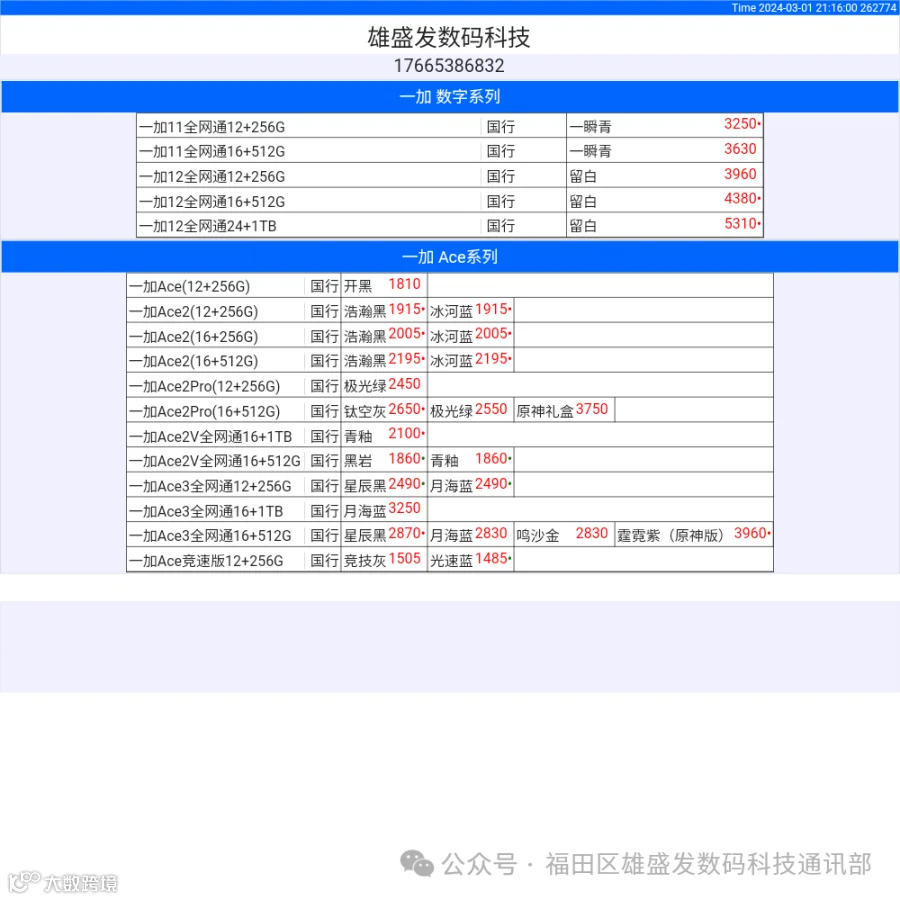This screenshot has height=900, width=900.
Task: Select row 一加11全网通16+512G
Action: 449,151
